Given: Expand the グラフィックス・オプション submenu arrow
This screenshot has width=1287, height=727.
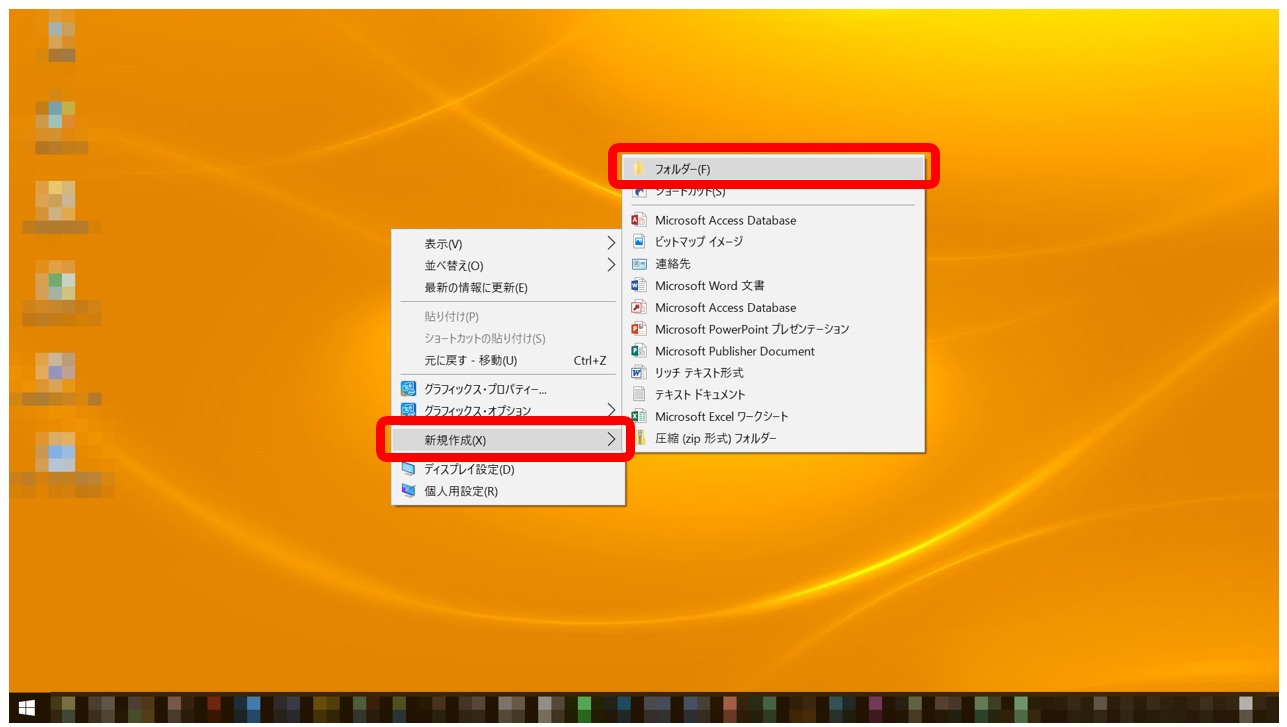Looking at the screenshot, I should coord(611,410).
